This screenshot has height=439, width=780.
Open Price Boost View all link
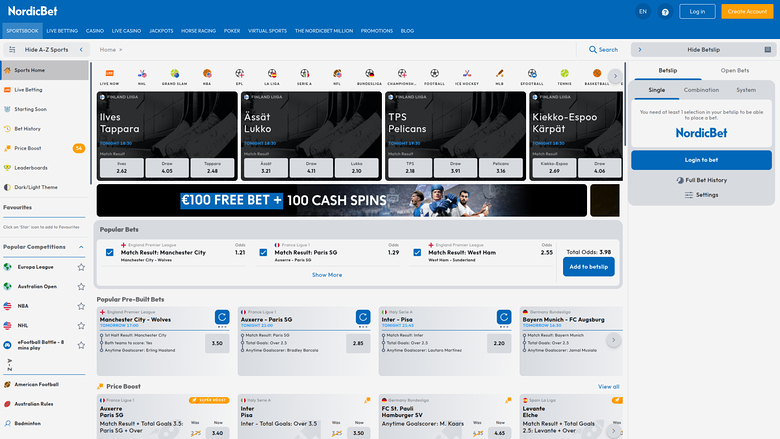tap(608, 387)
